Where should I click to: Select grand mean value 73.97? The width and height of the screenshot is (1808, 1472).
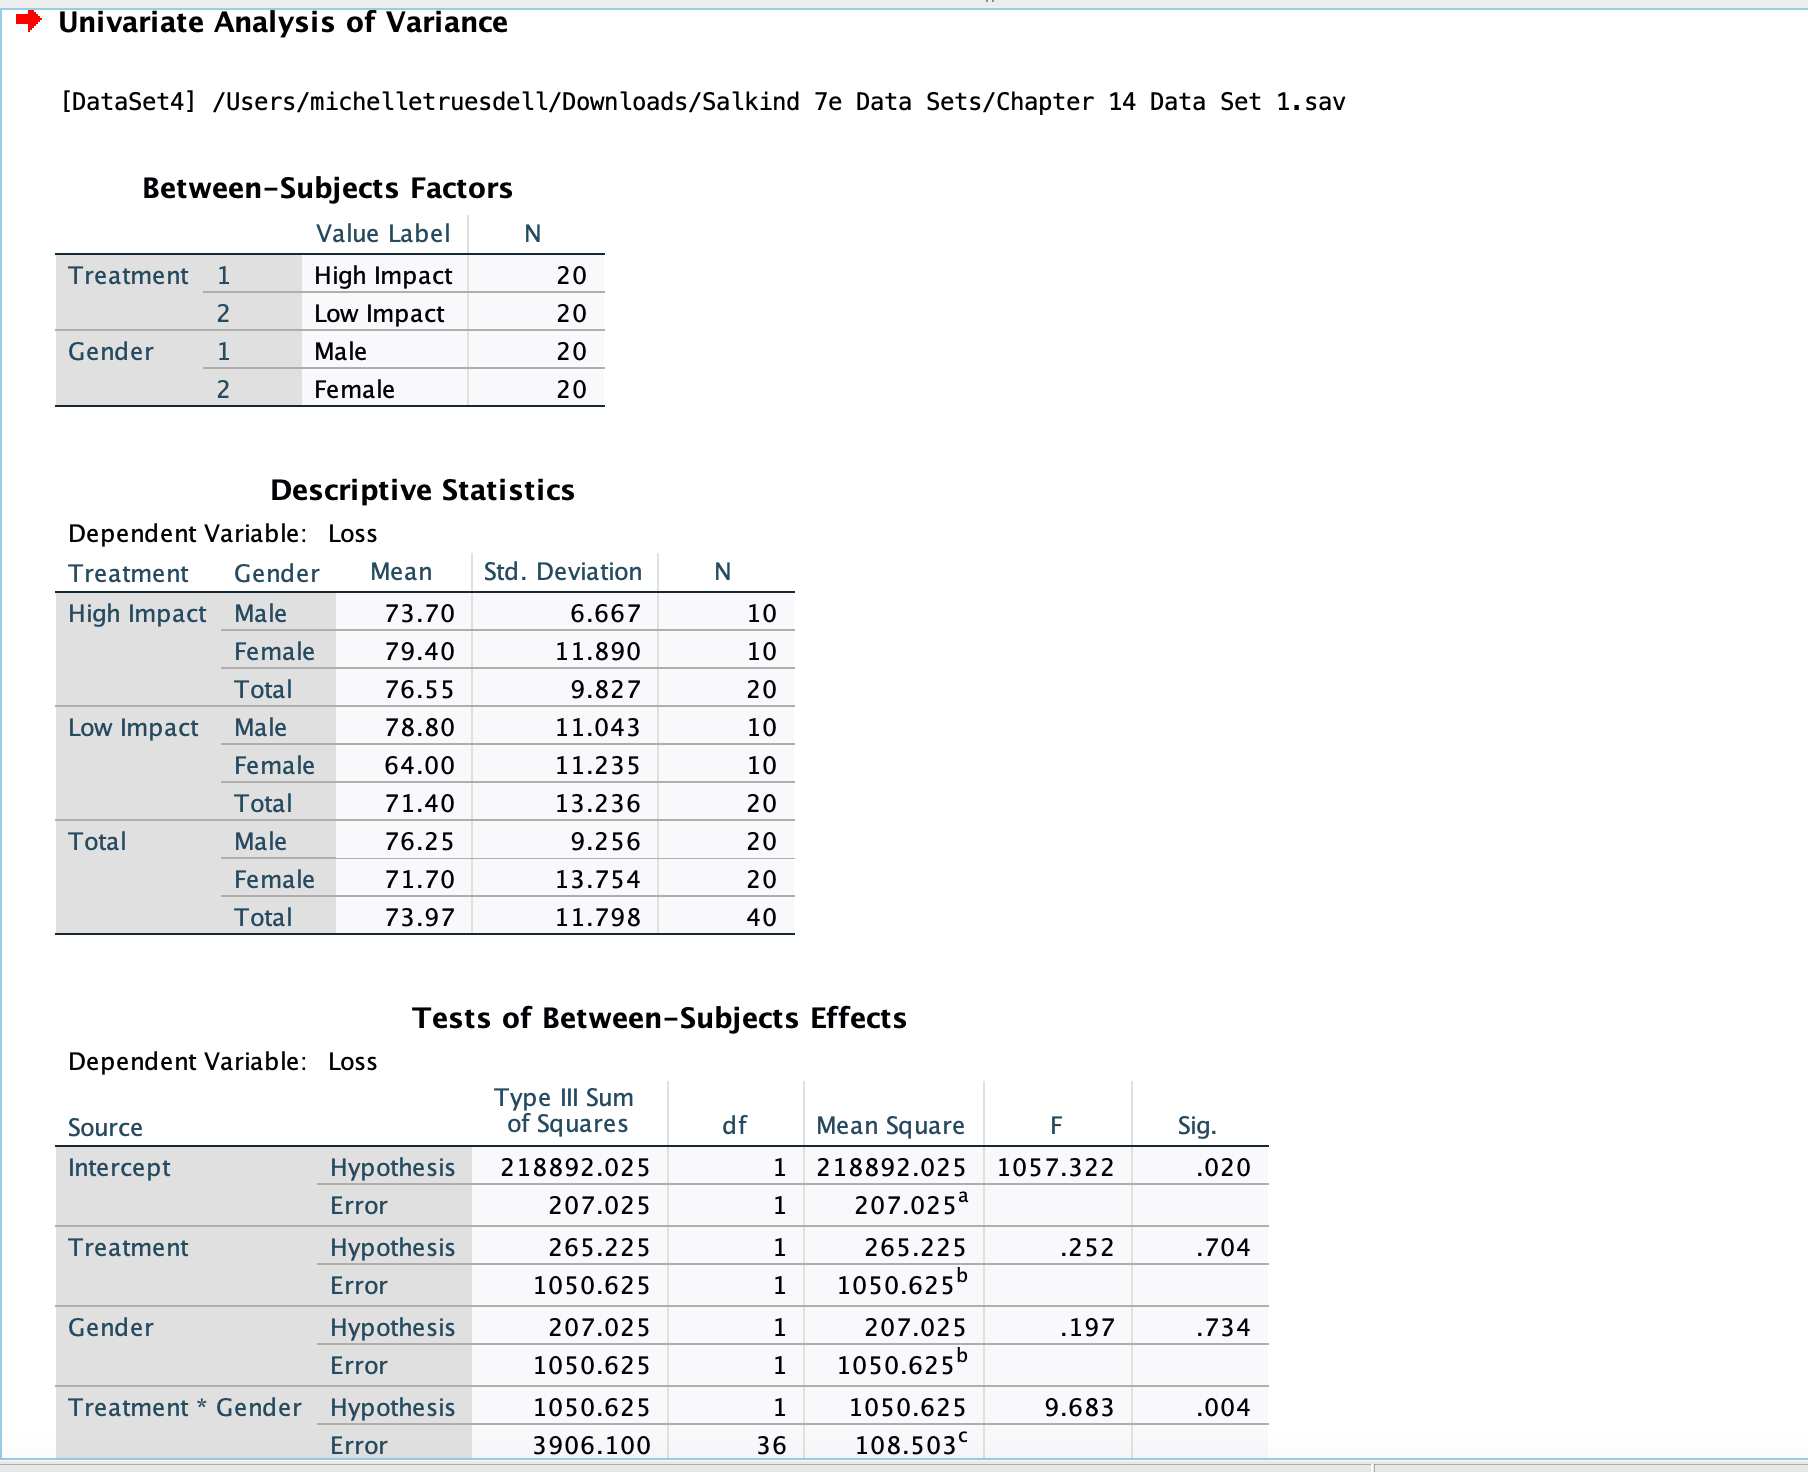[x=420, y=917]
